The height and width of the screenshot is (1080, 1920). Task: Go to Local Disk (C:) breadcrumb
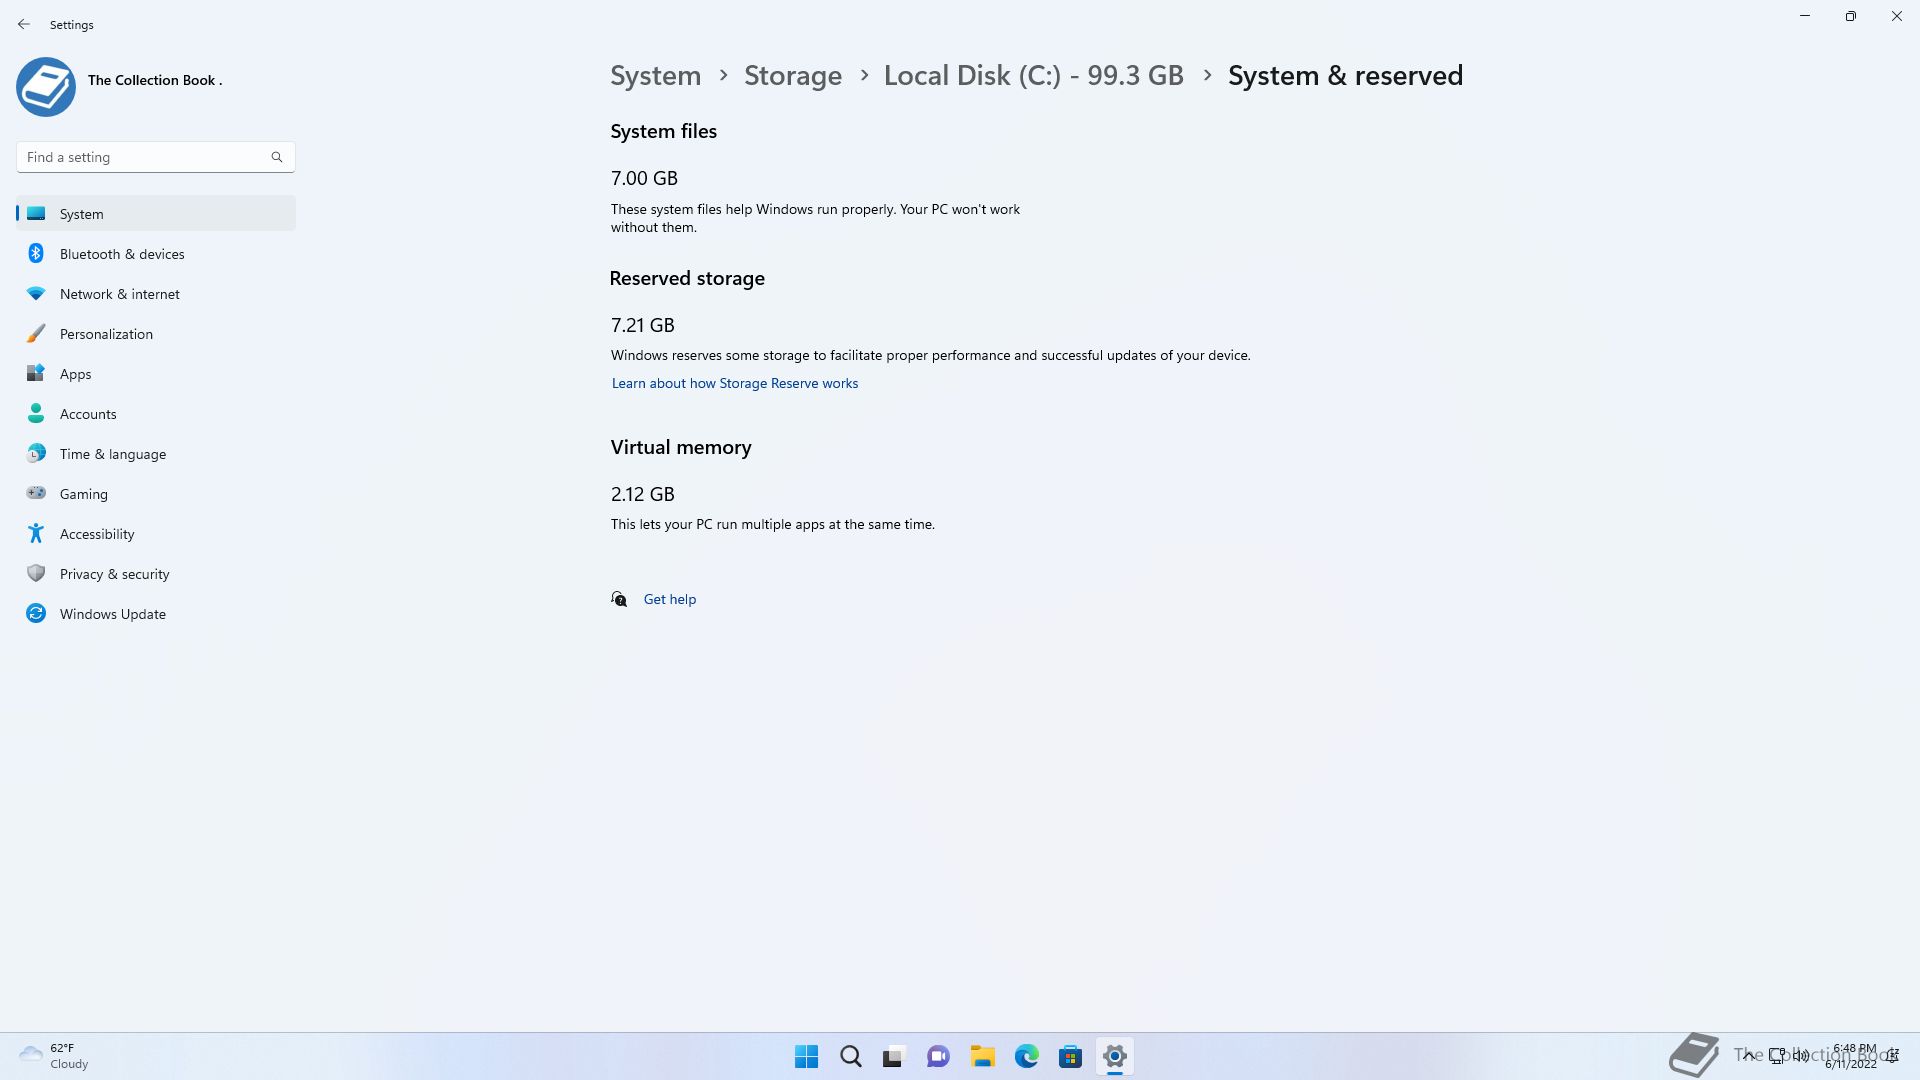(1033, 76)
